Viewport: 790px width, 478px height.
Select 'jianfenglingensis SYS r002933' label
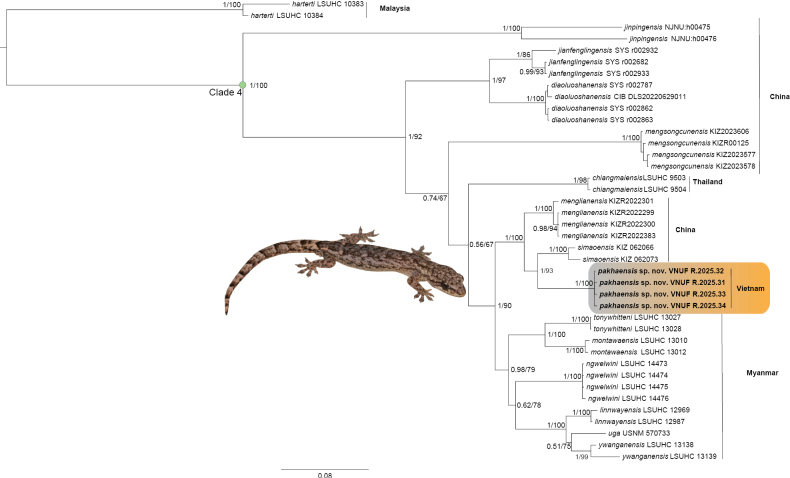coord(599,74)
